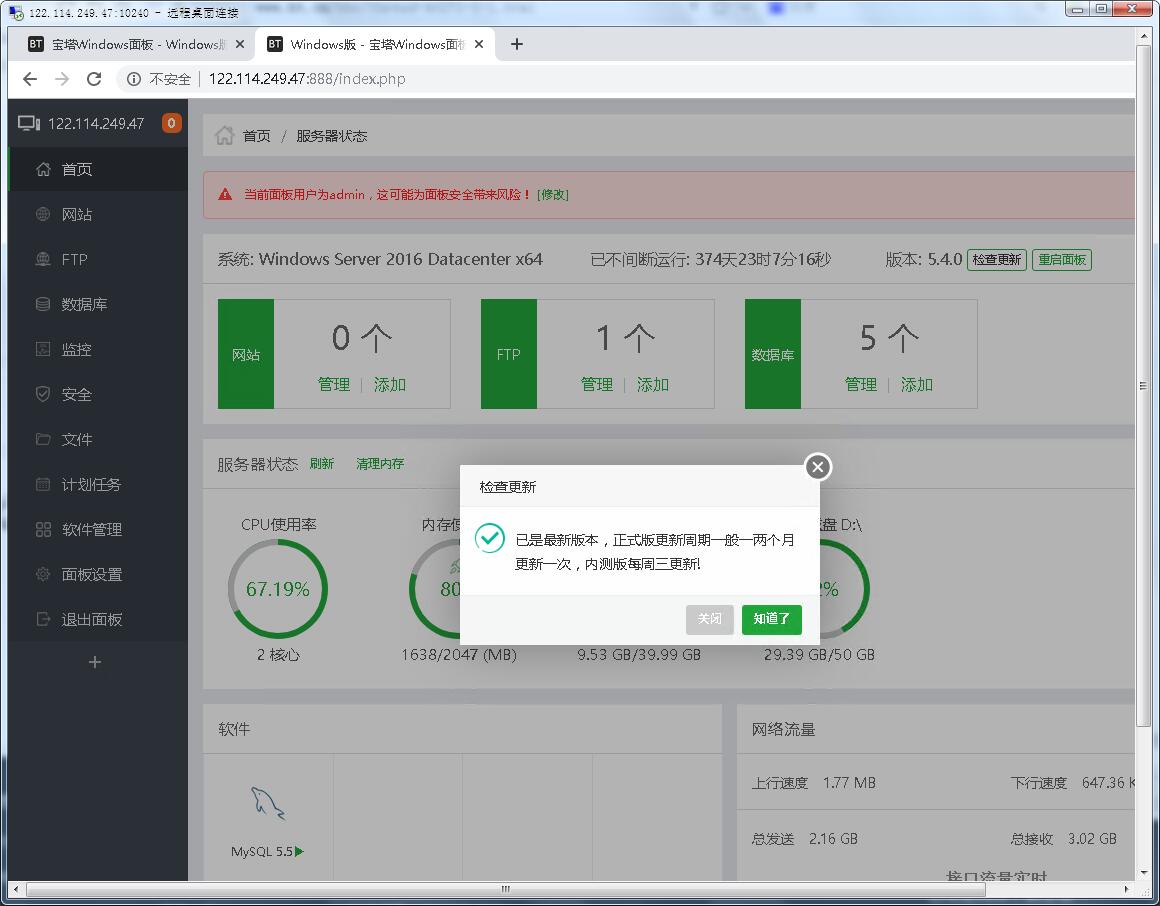Open the 计划任务 menu item
Image resolution: width=1160 pixels, height=906 pixels.
(98, 484)
